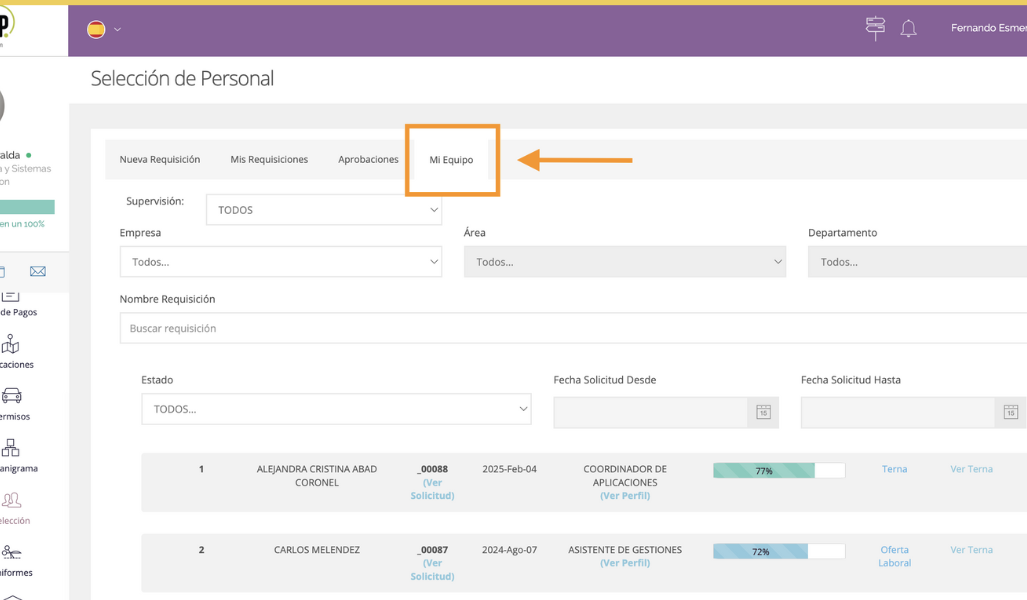Click ASISTENTE DE GESTIONES text
The height and width of the screenshot is (600, 1027).
pos(625,550)
